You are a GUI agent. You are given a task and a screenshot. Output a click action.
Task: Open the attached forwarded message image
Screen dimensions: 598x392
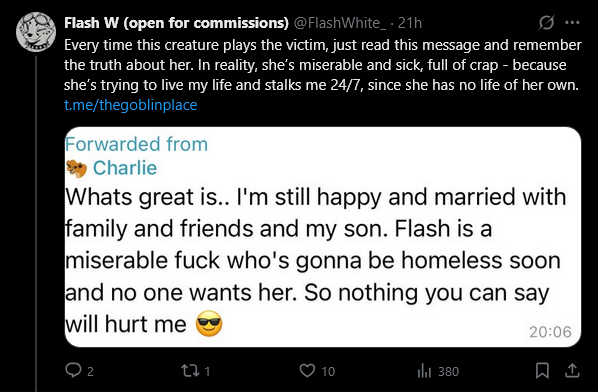(x=323, y=237)
